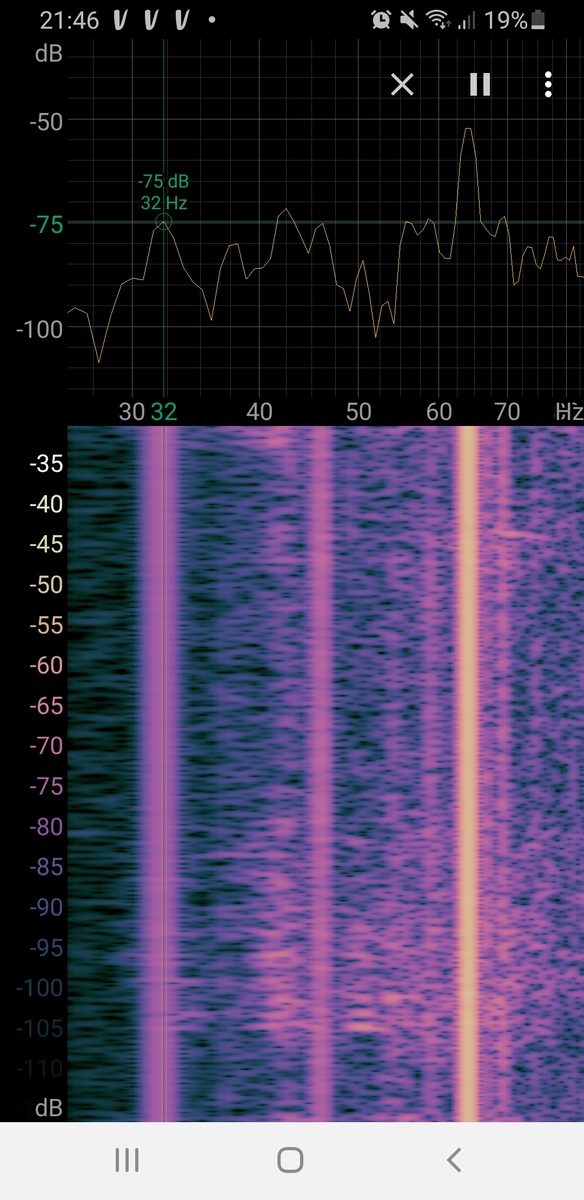Tap the 30 Hz frequency axis label
Viewport: 584px width, 1200px height.
132,411
